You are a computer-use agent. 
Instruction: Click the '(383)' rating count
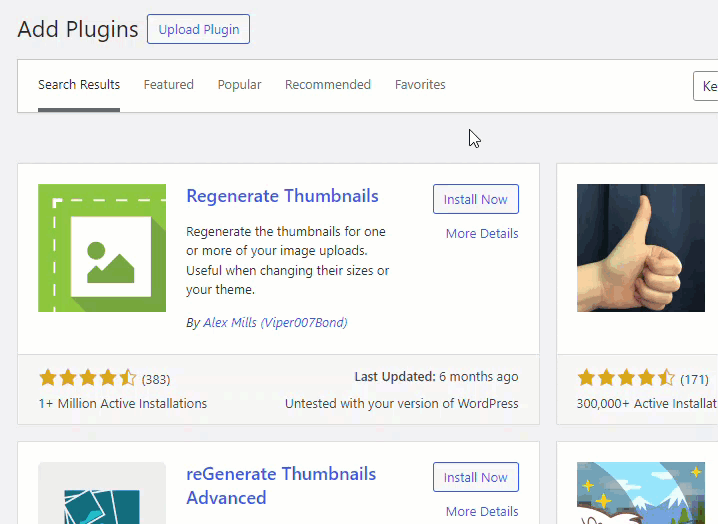coord(156,380)
